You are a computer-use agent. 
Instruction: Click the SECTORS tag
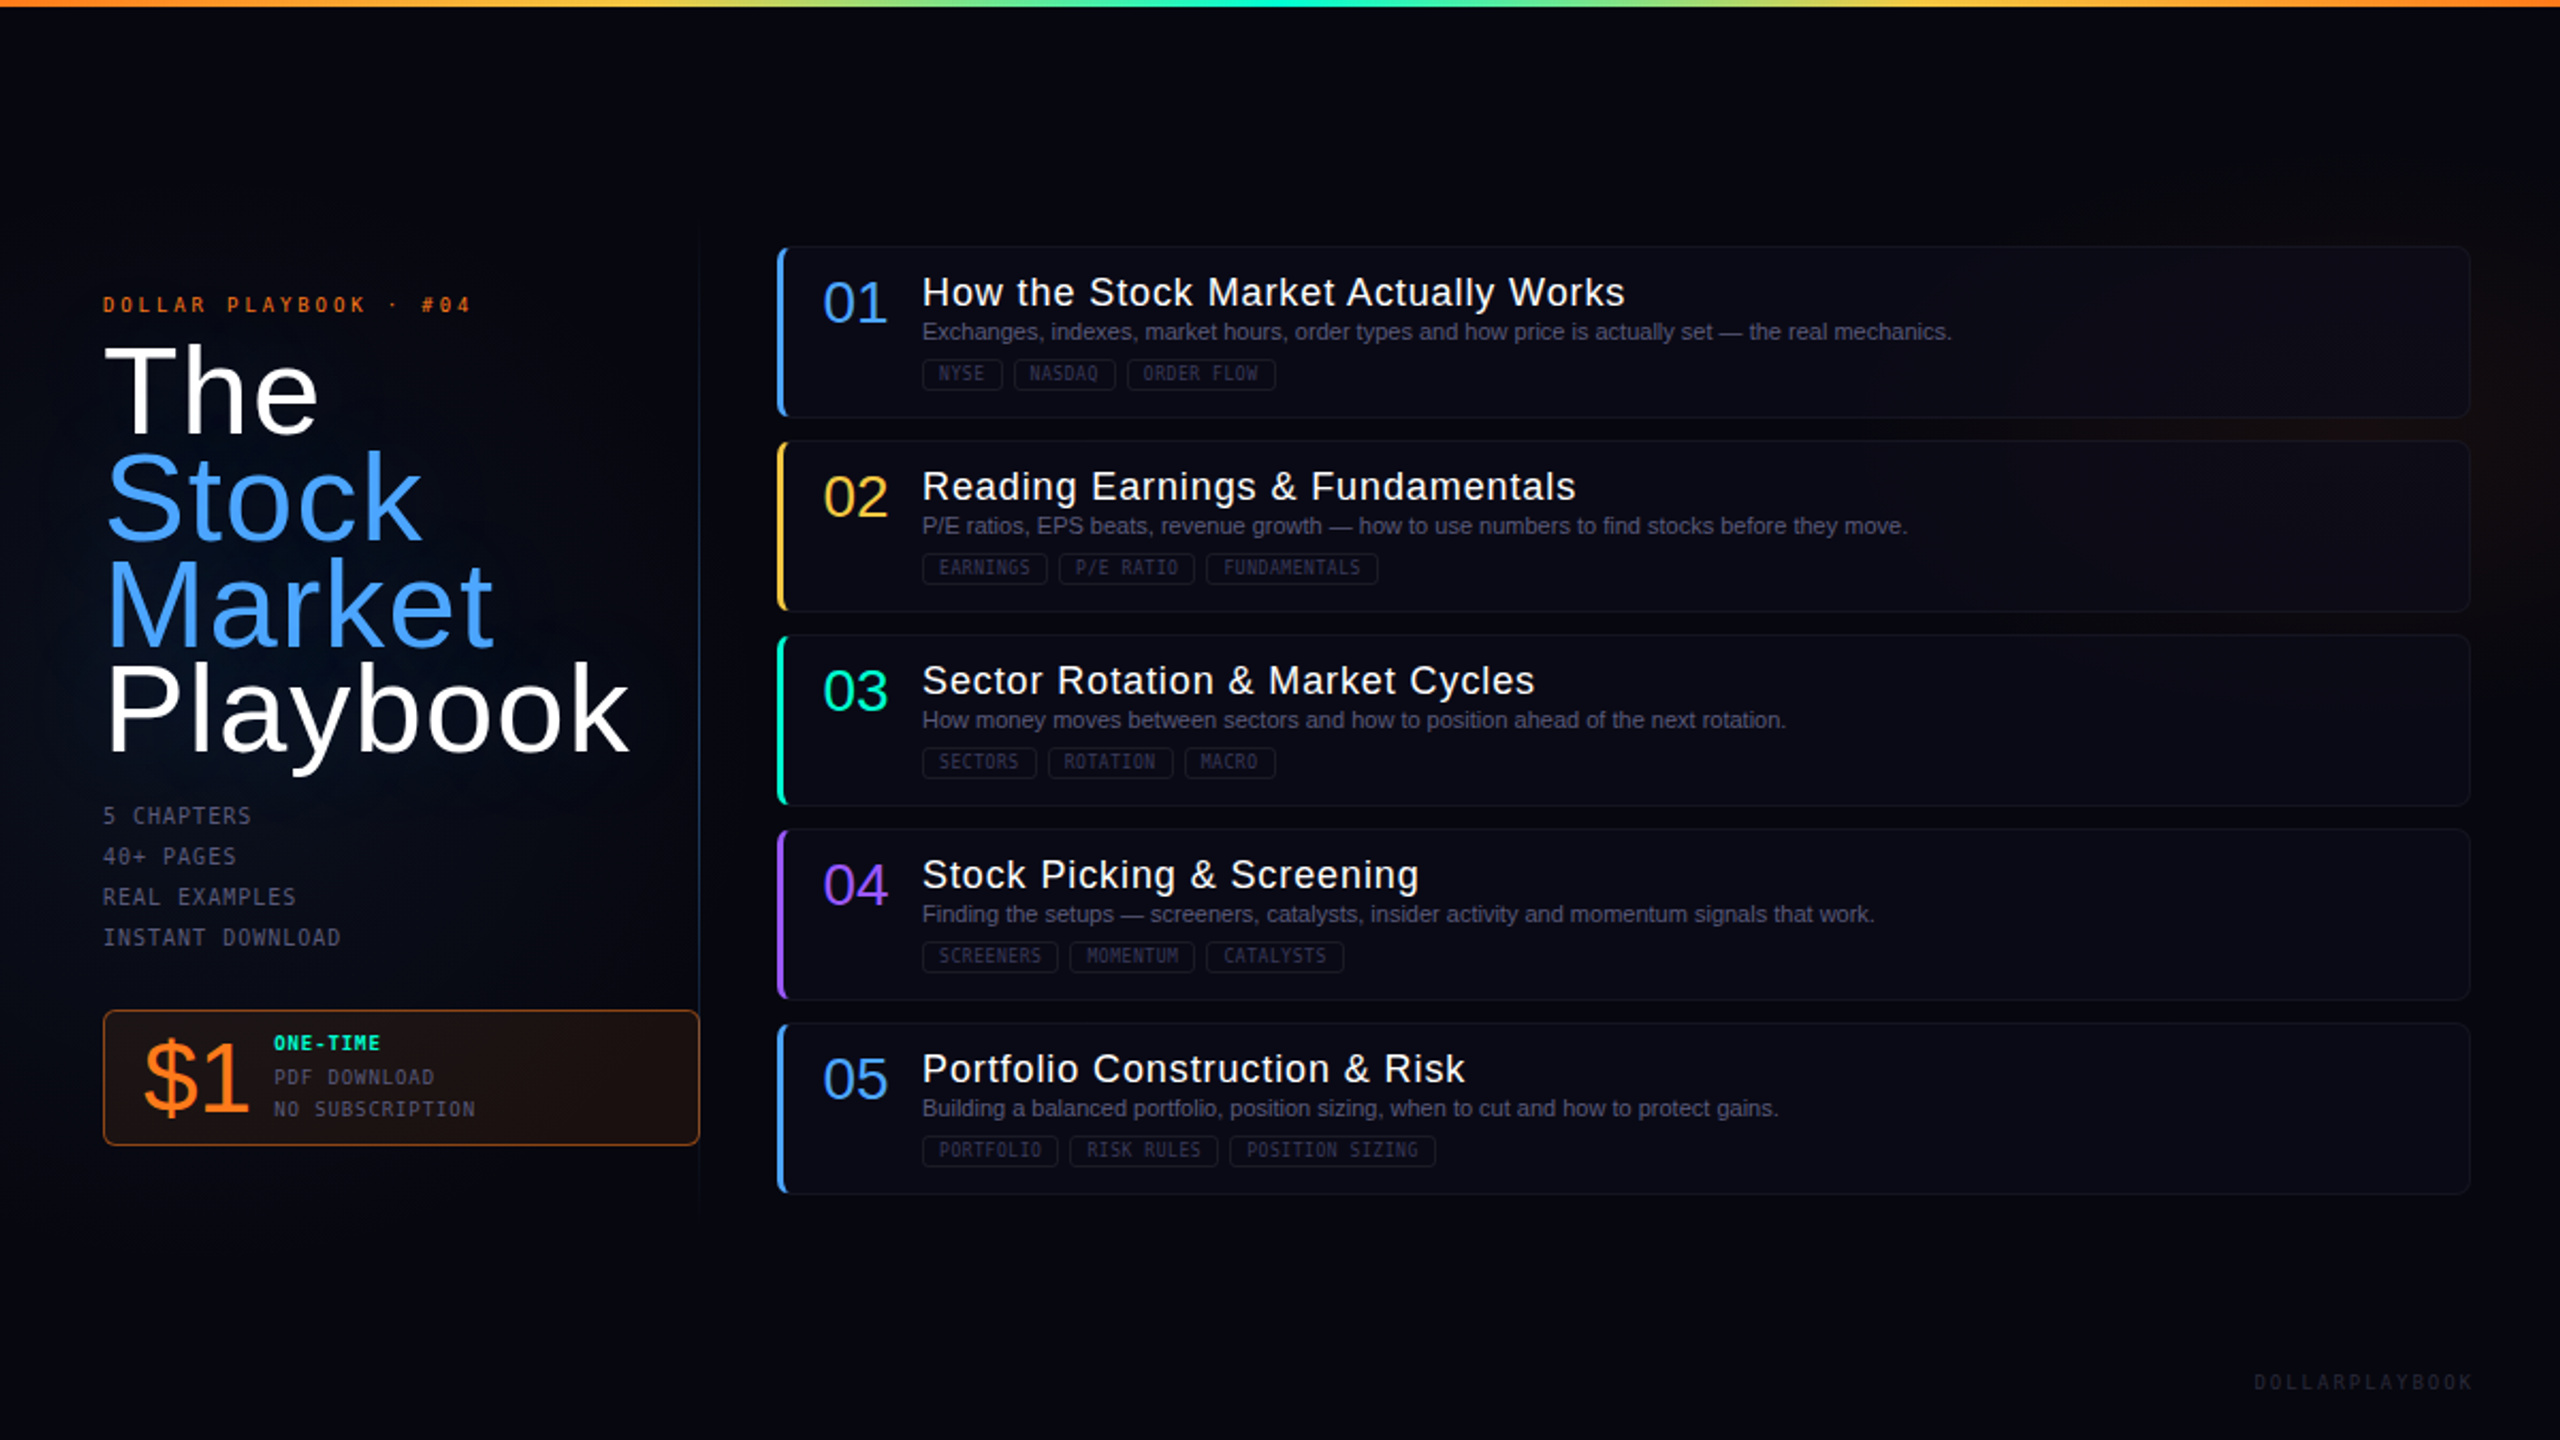979,762
